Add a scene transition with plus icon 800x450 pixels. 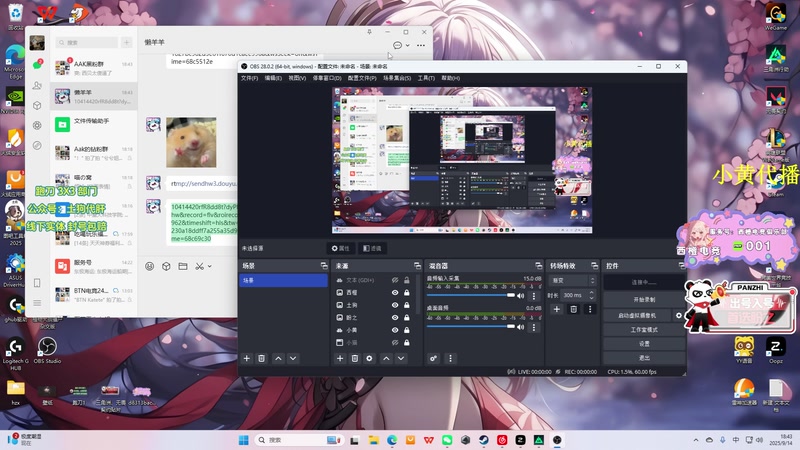coord(557,309)
